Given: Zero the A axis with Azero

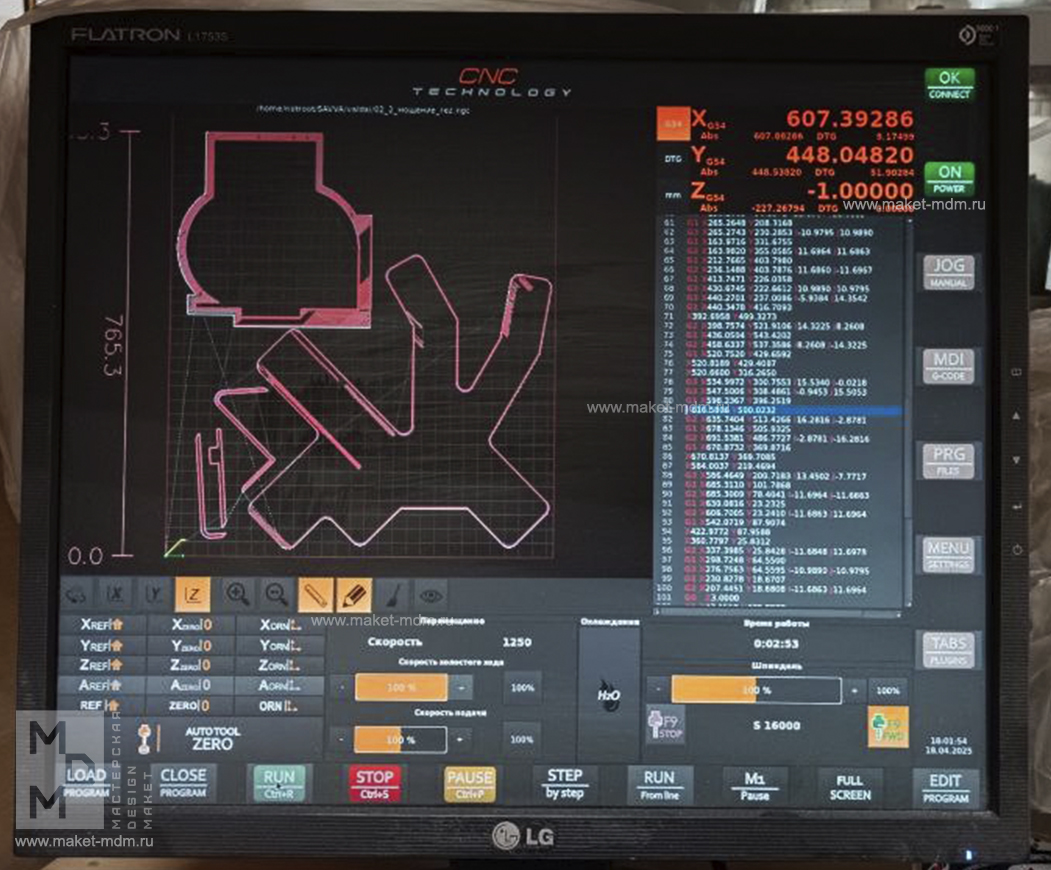Looking at the screenshot, I should pos(191,685).
